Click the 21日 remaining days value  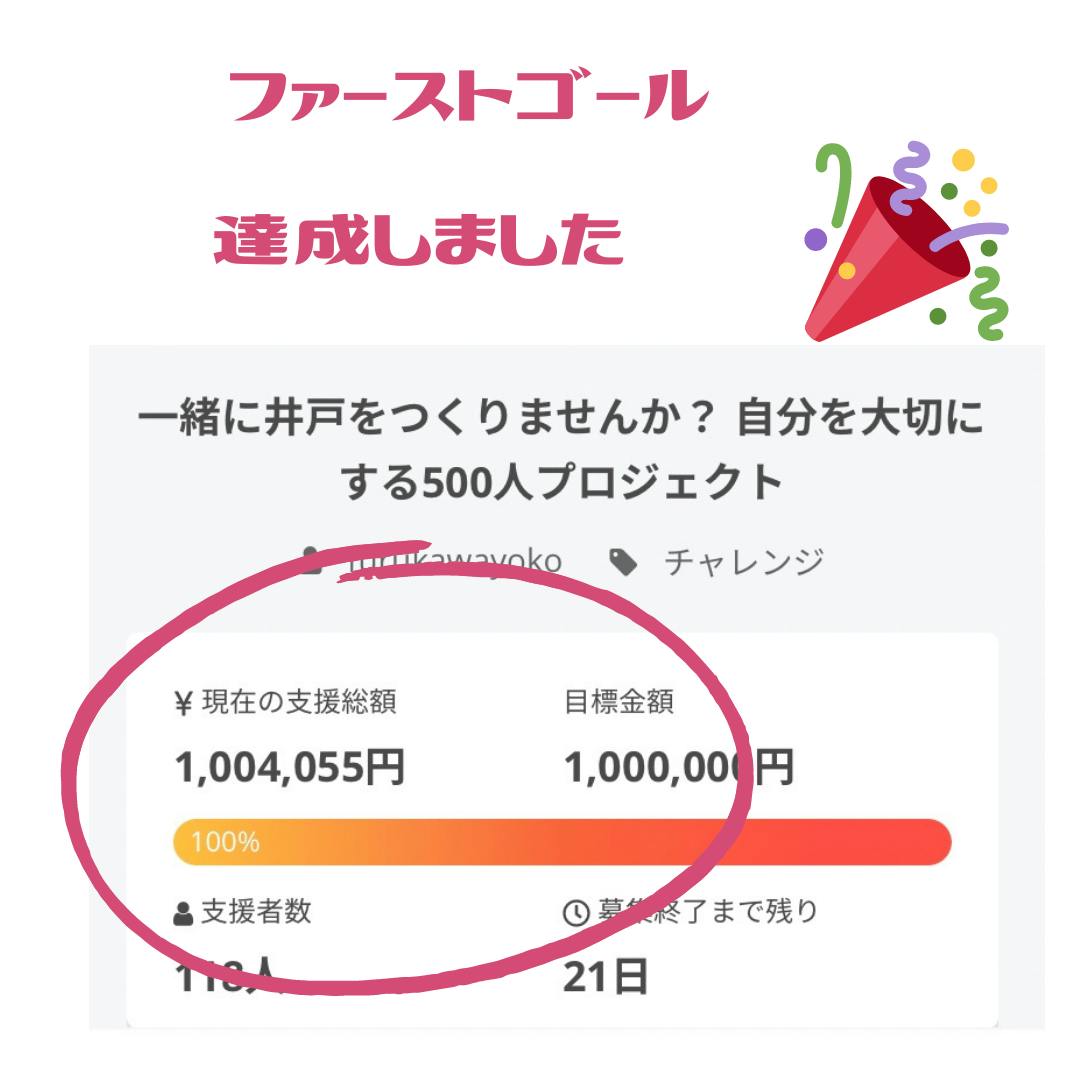point(605,977)
